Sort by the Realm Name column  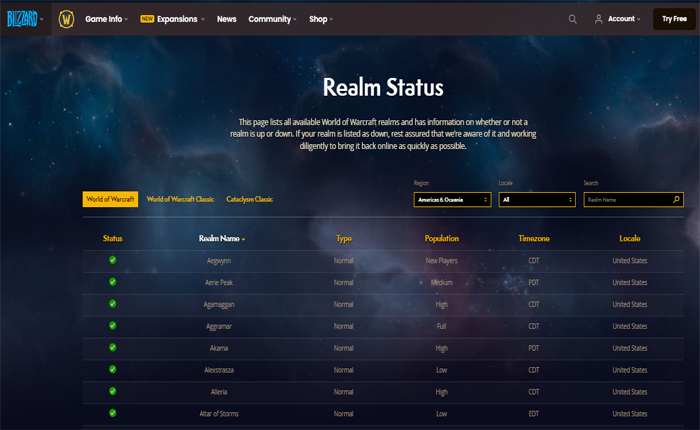pyautogui.click(x=221, y=238)
